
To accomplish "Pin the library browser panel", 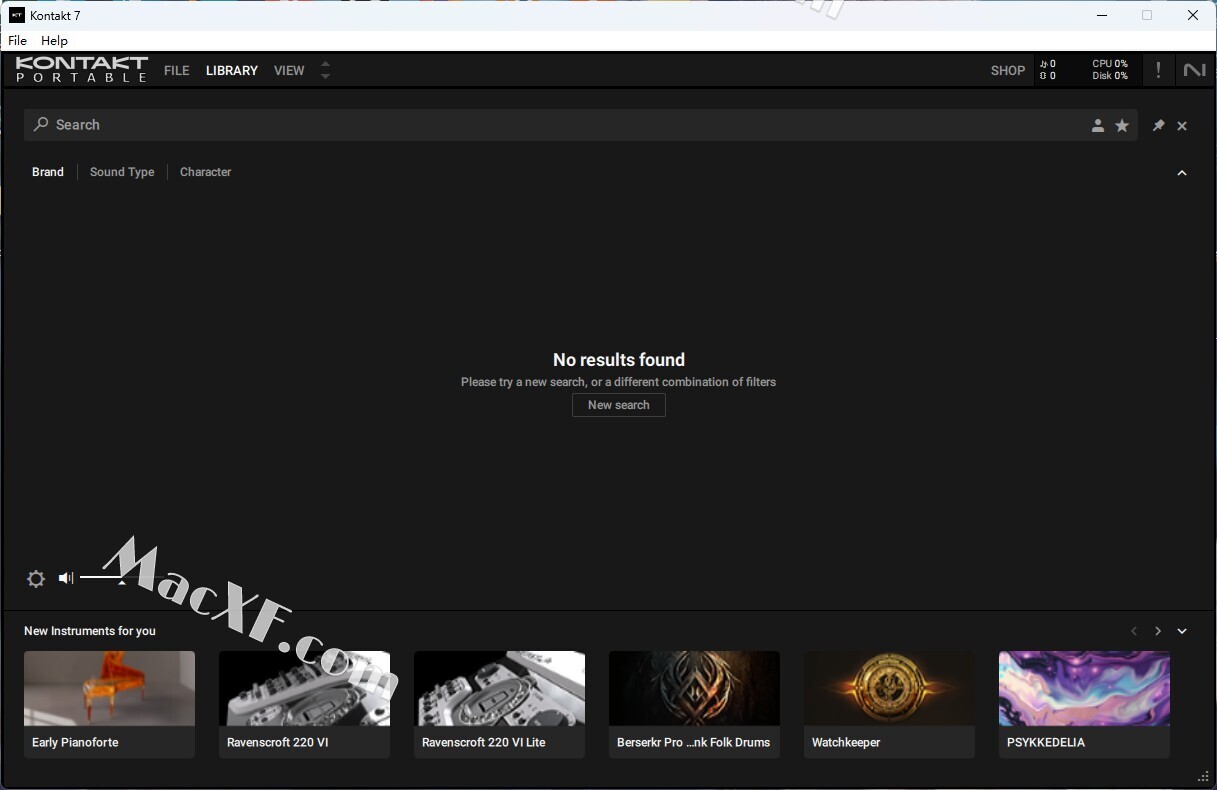I will click(1158, 125).
